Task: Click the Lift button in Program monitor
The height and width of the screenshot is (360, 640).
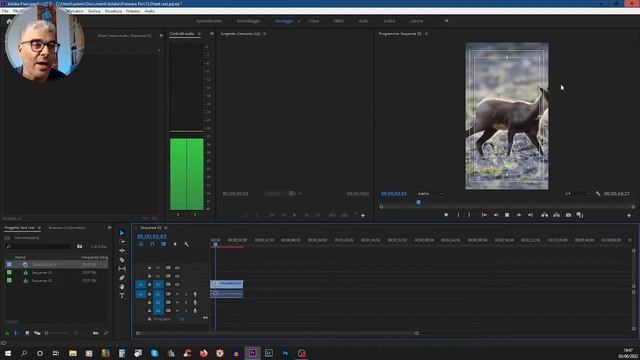Action: pos(544,215)
